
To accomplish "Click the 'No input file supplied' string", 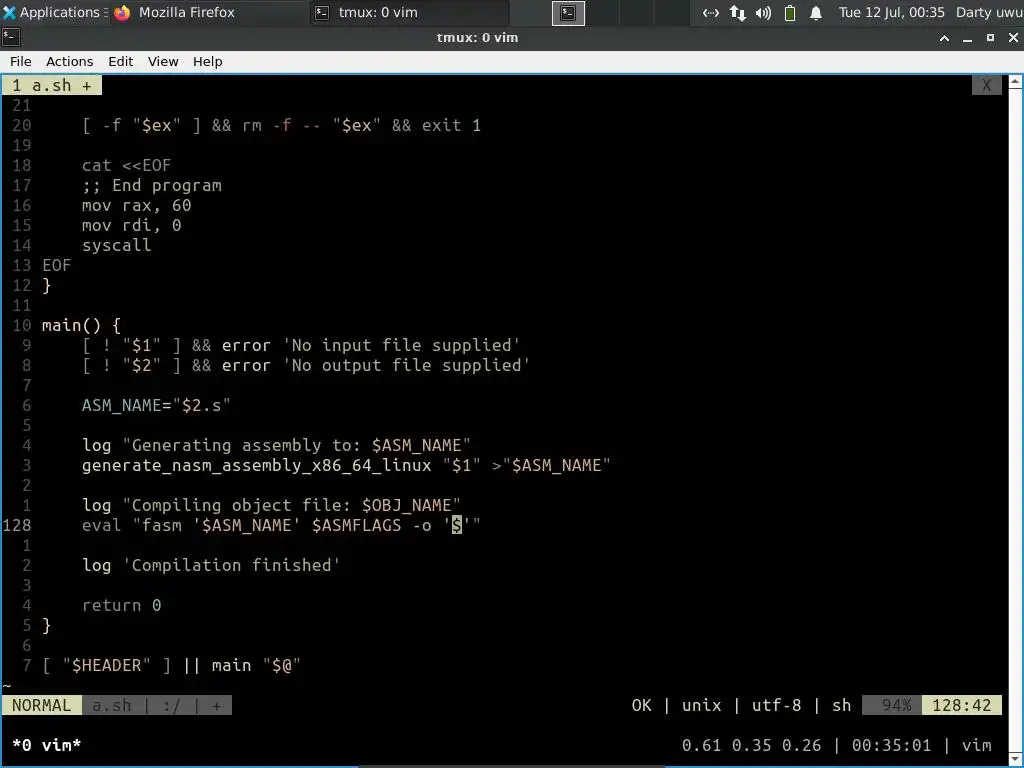I will tap(401, 345).
